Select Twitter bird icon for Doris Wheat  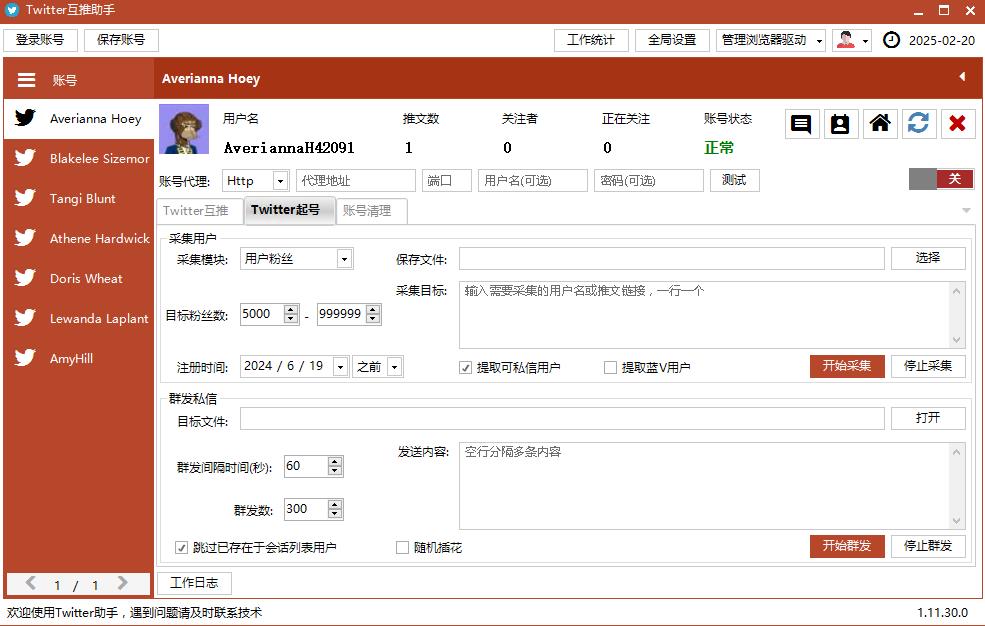coord(25,278)
